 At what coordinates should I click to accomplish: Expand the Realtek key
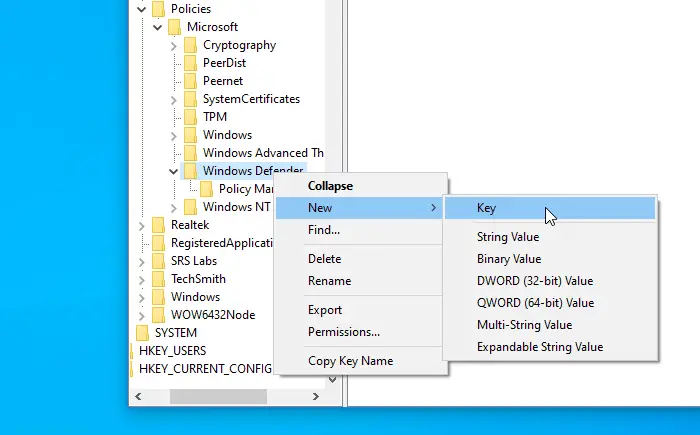tap(142, 226)
